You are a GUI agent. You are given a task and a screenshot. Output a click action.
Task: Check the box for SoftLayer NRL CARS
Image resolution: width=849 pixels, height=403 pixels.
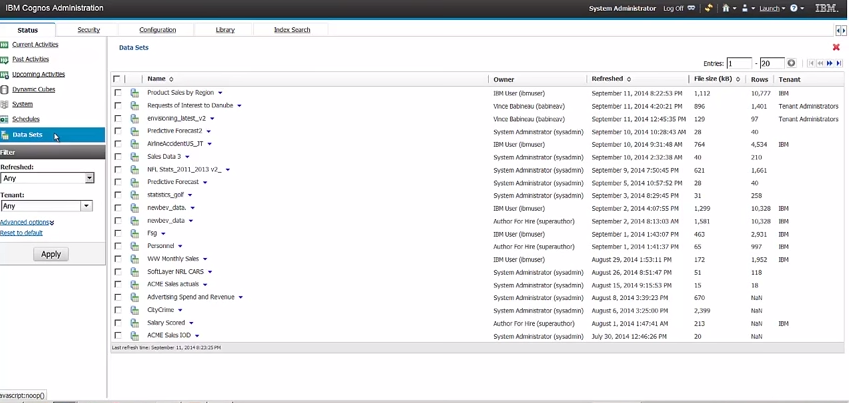[117, 272]
